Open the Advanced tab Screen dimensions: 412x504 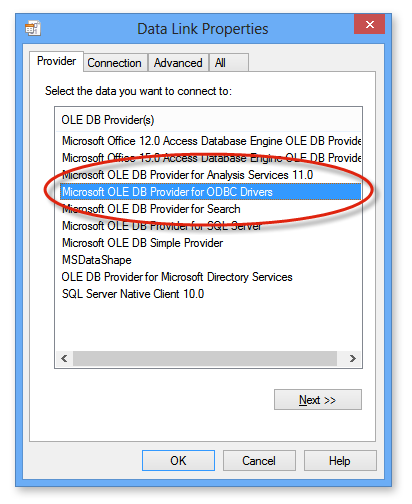click(x=178, y=63)
